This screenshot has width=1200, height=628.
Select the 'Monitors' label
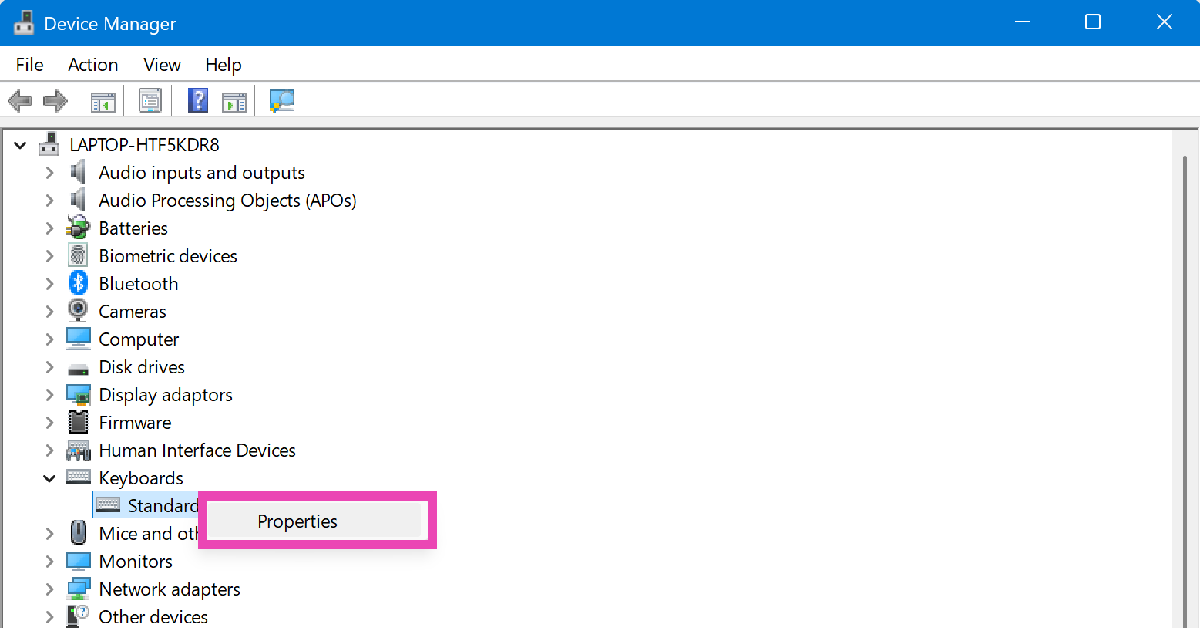136,561
